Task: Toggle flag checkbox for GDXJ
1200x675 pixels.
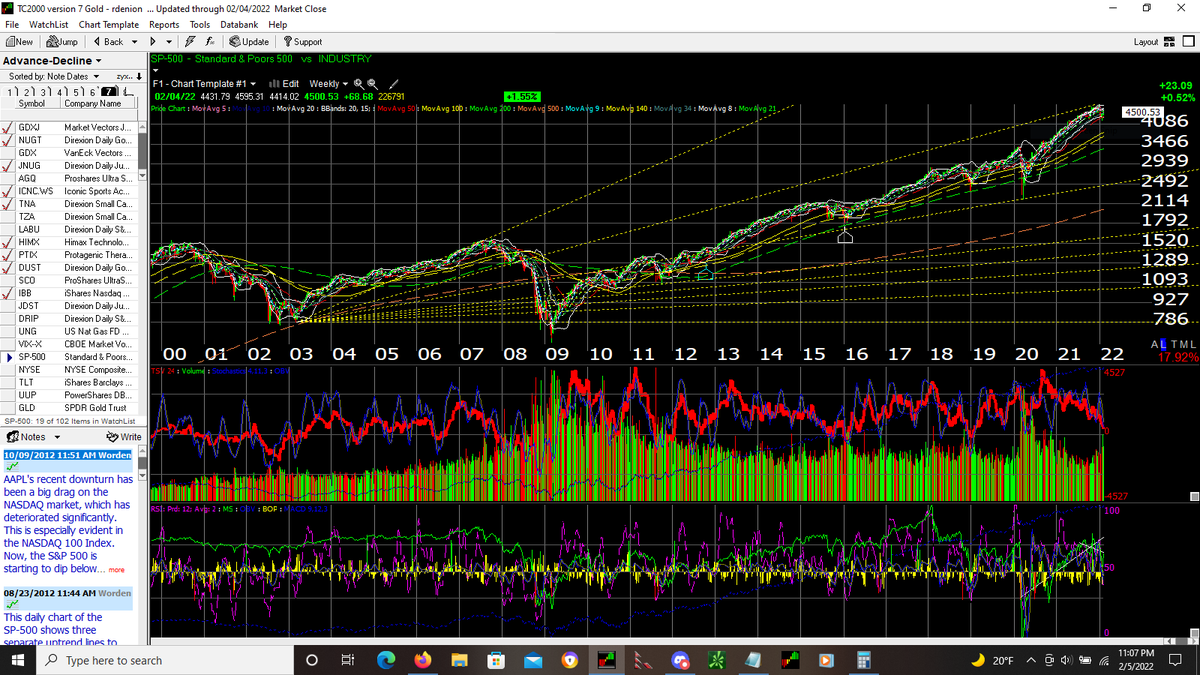Action: click(x=8, y=128)
